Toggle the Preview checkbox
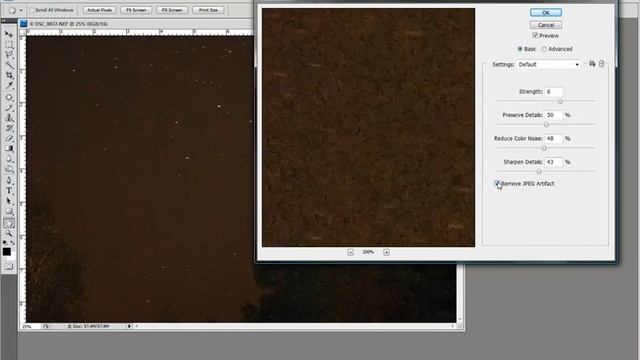 [x=536, y=36]
